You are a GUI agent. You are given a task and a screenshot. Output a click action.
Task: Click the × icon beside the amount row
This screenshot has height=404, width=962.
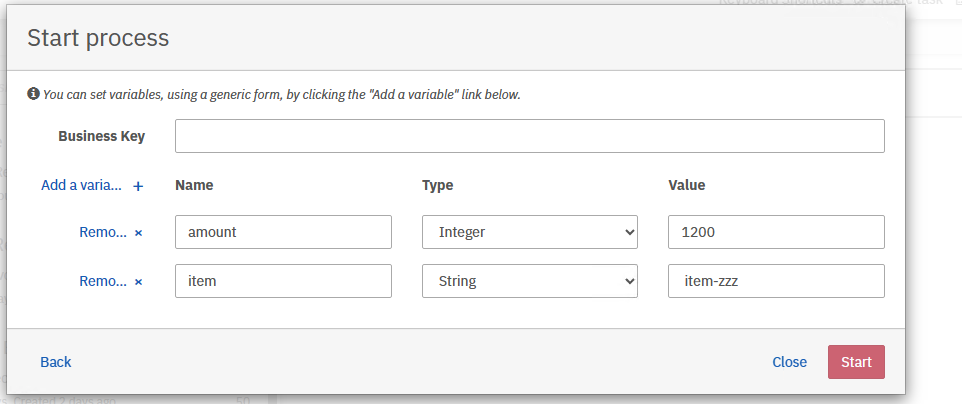[138, 232]
